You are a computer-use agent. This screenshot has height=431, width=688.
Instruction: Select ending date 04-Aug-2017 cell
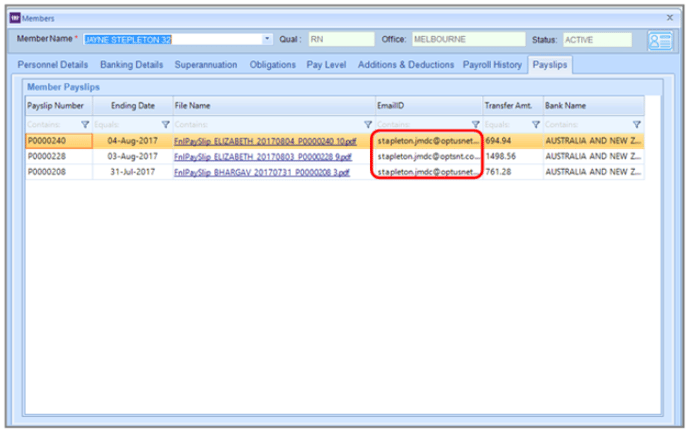pyautogui.click(x=133, y=141)
